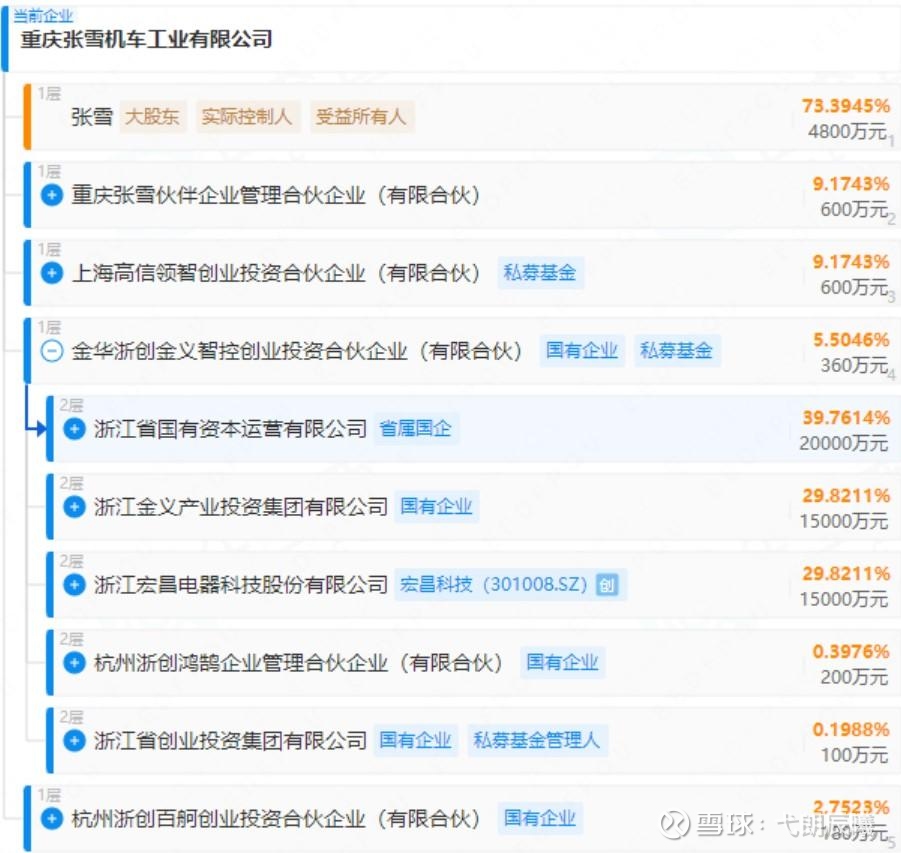This screenshot has height=853, width=901.
Task: Click the 受益所有人 tag
Action: (x=362, y=117)
